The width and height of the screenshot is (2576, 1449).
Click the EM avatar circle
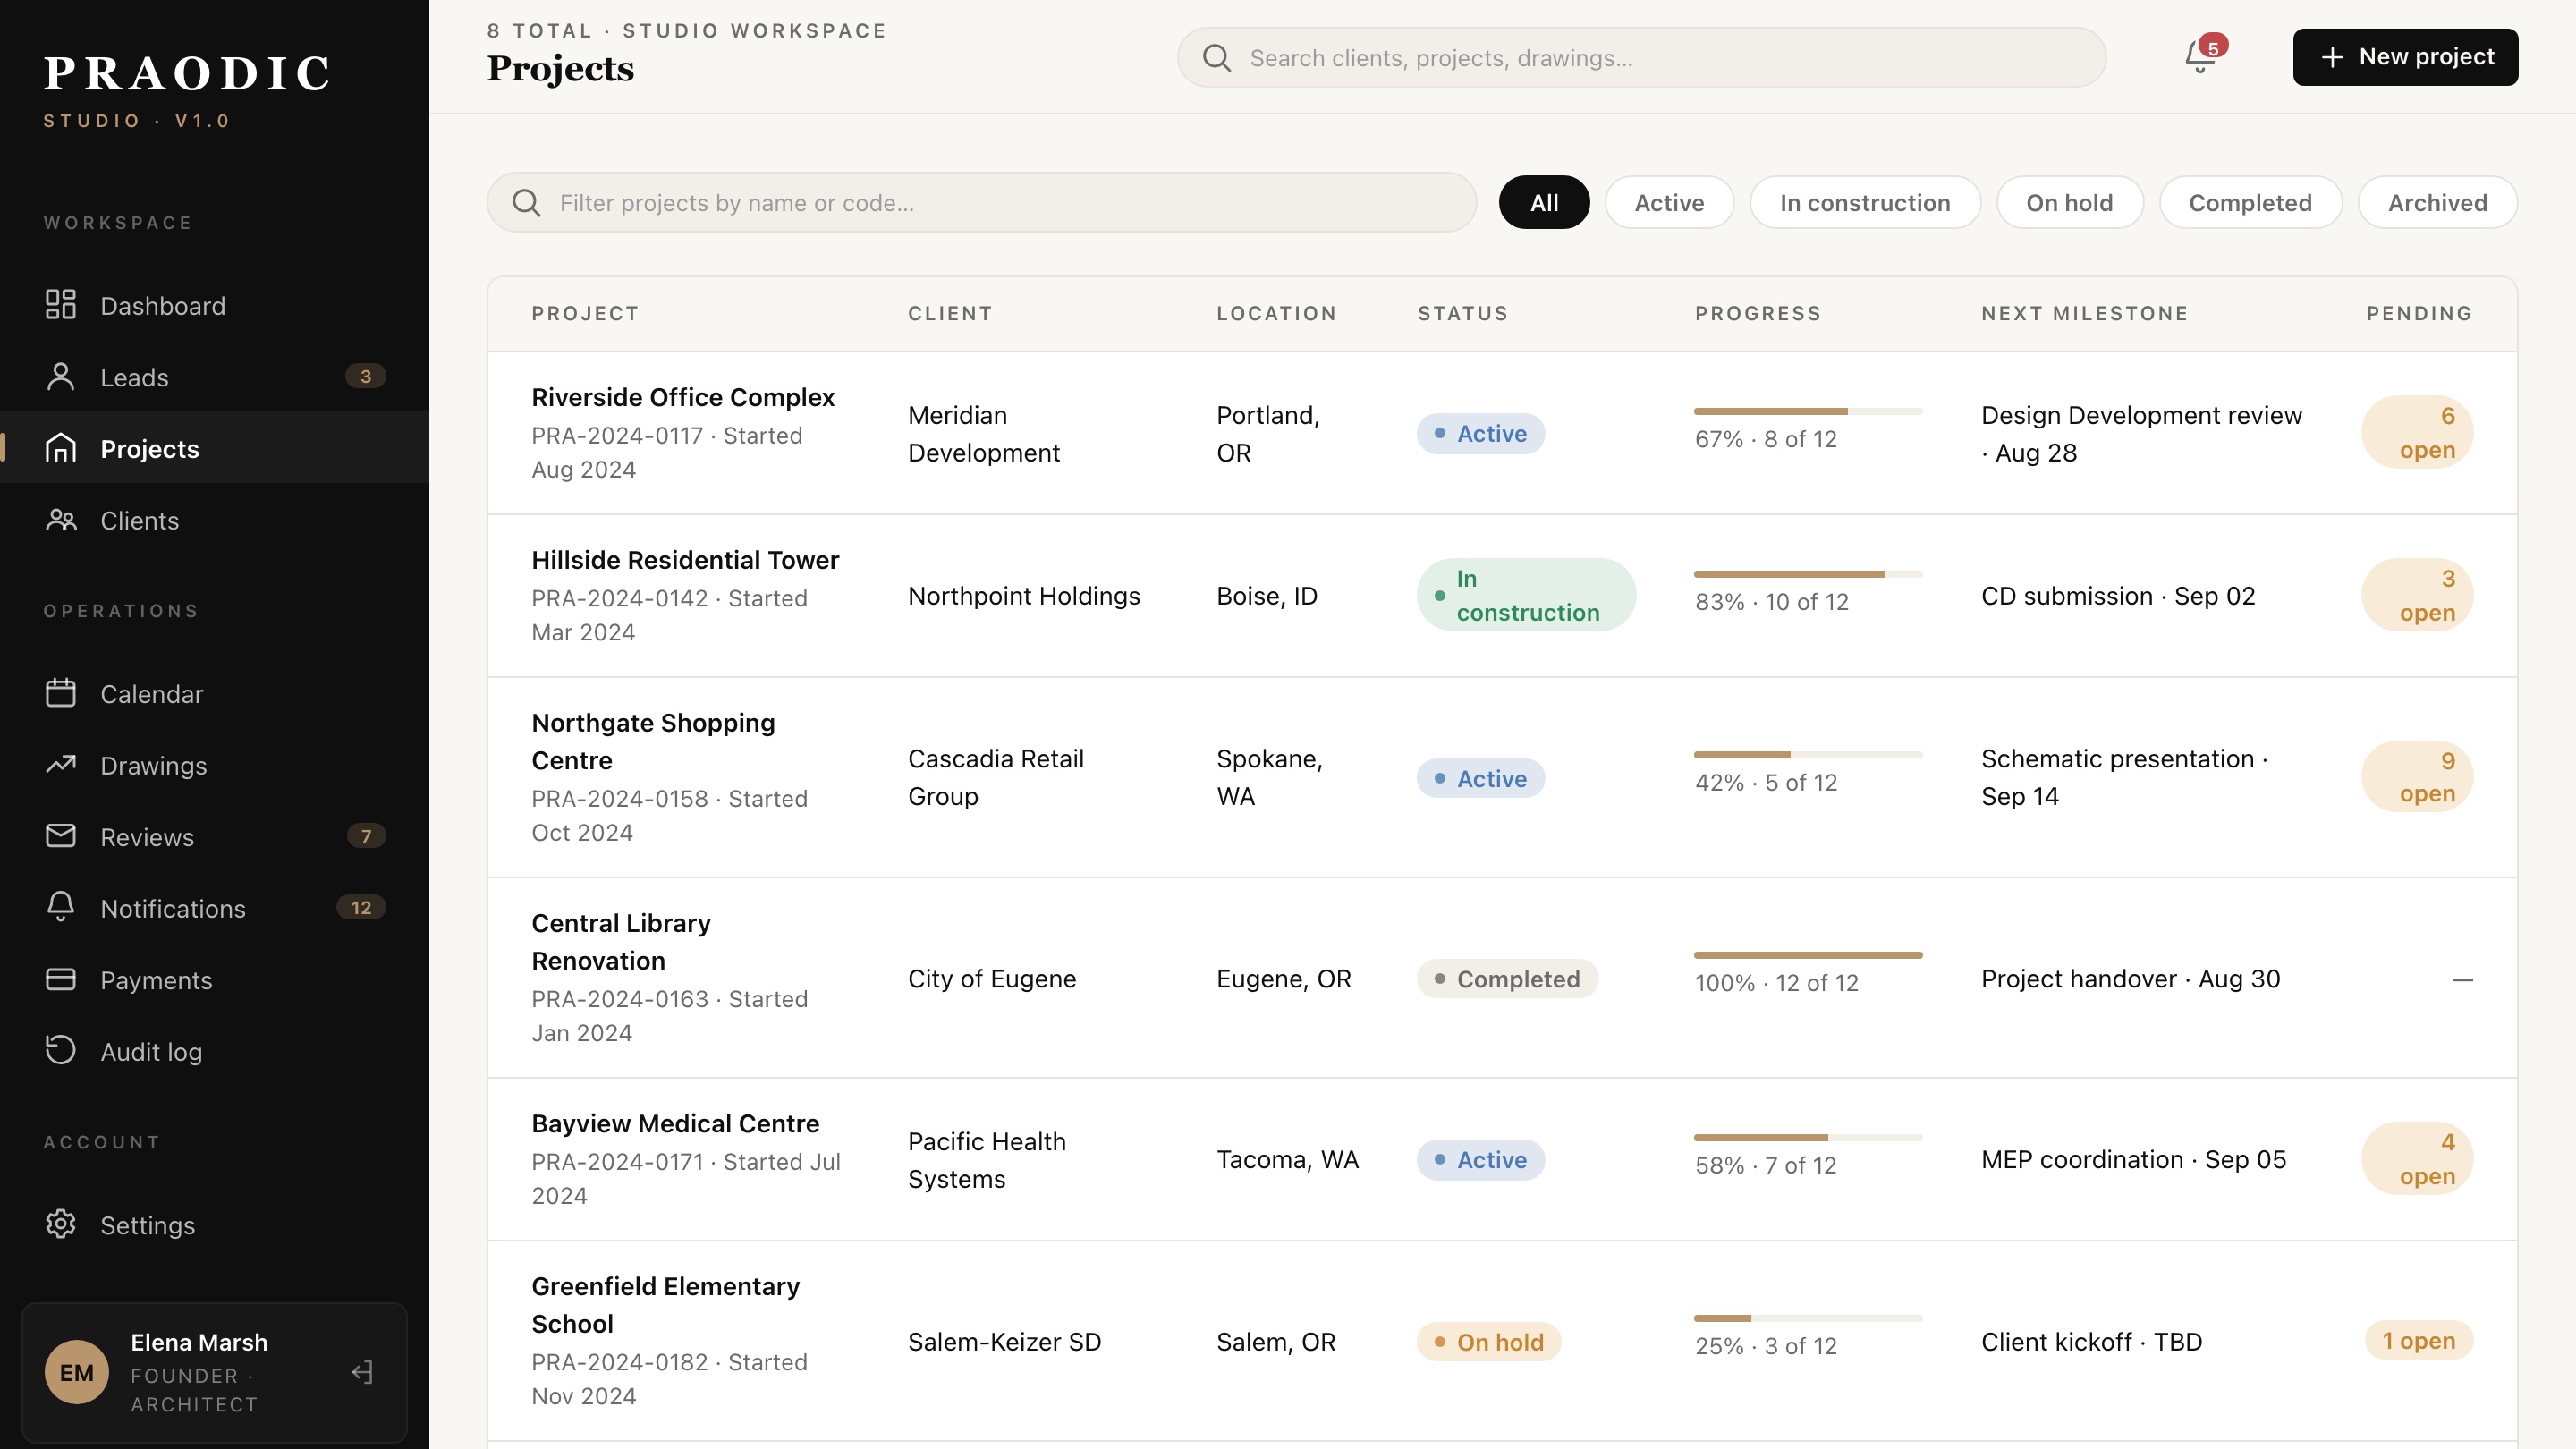click(76, 1372)
